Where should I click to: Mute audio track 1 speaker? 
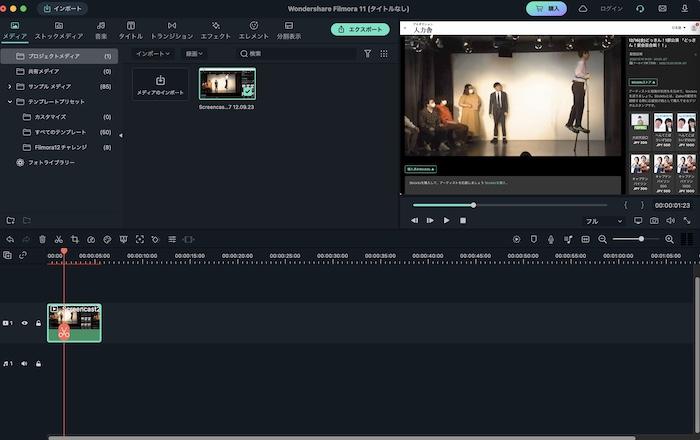(x=24, y=364)
